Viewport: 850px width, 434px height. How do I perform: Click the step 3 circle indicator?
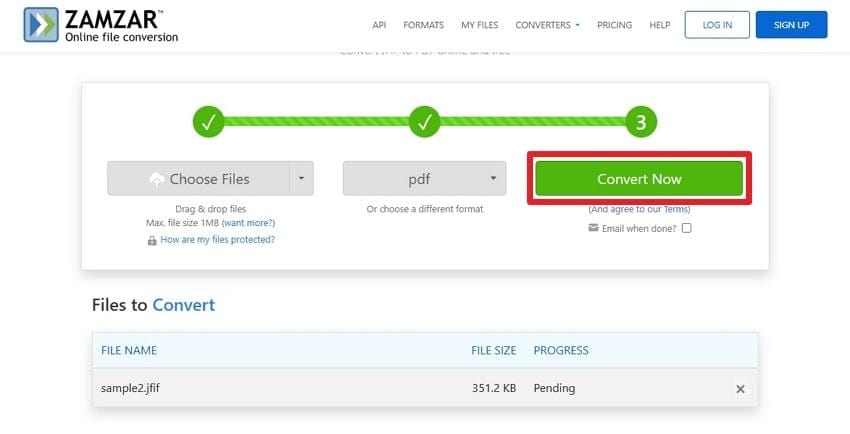(x=641, y=122)
